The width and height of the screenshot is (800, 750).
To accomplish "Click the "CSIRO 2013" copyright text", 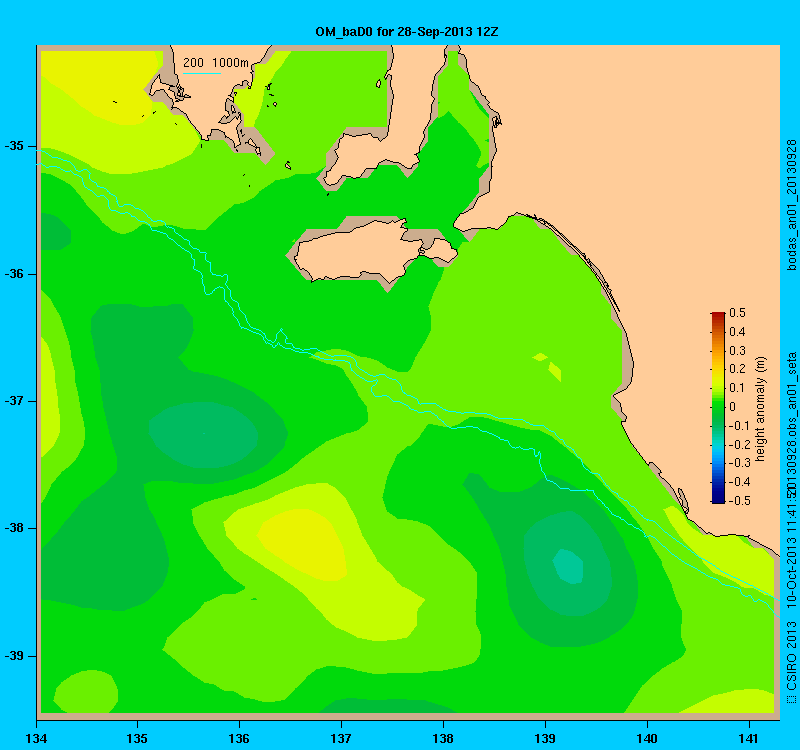I will pos(791,656).
